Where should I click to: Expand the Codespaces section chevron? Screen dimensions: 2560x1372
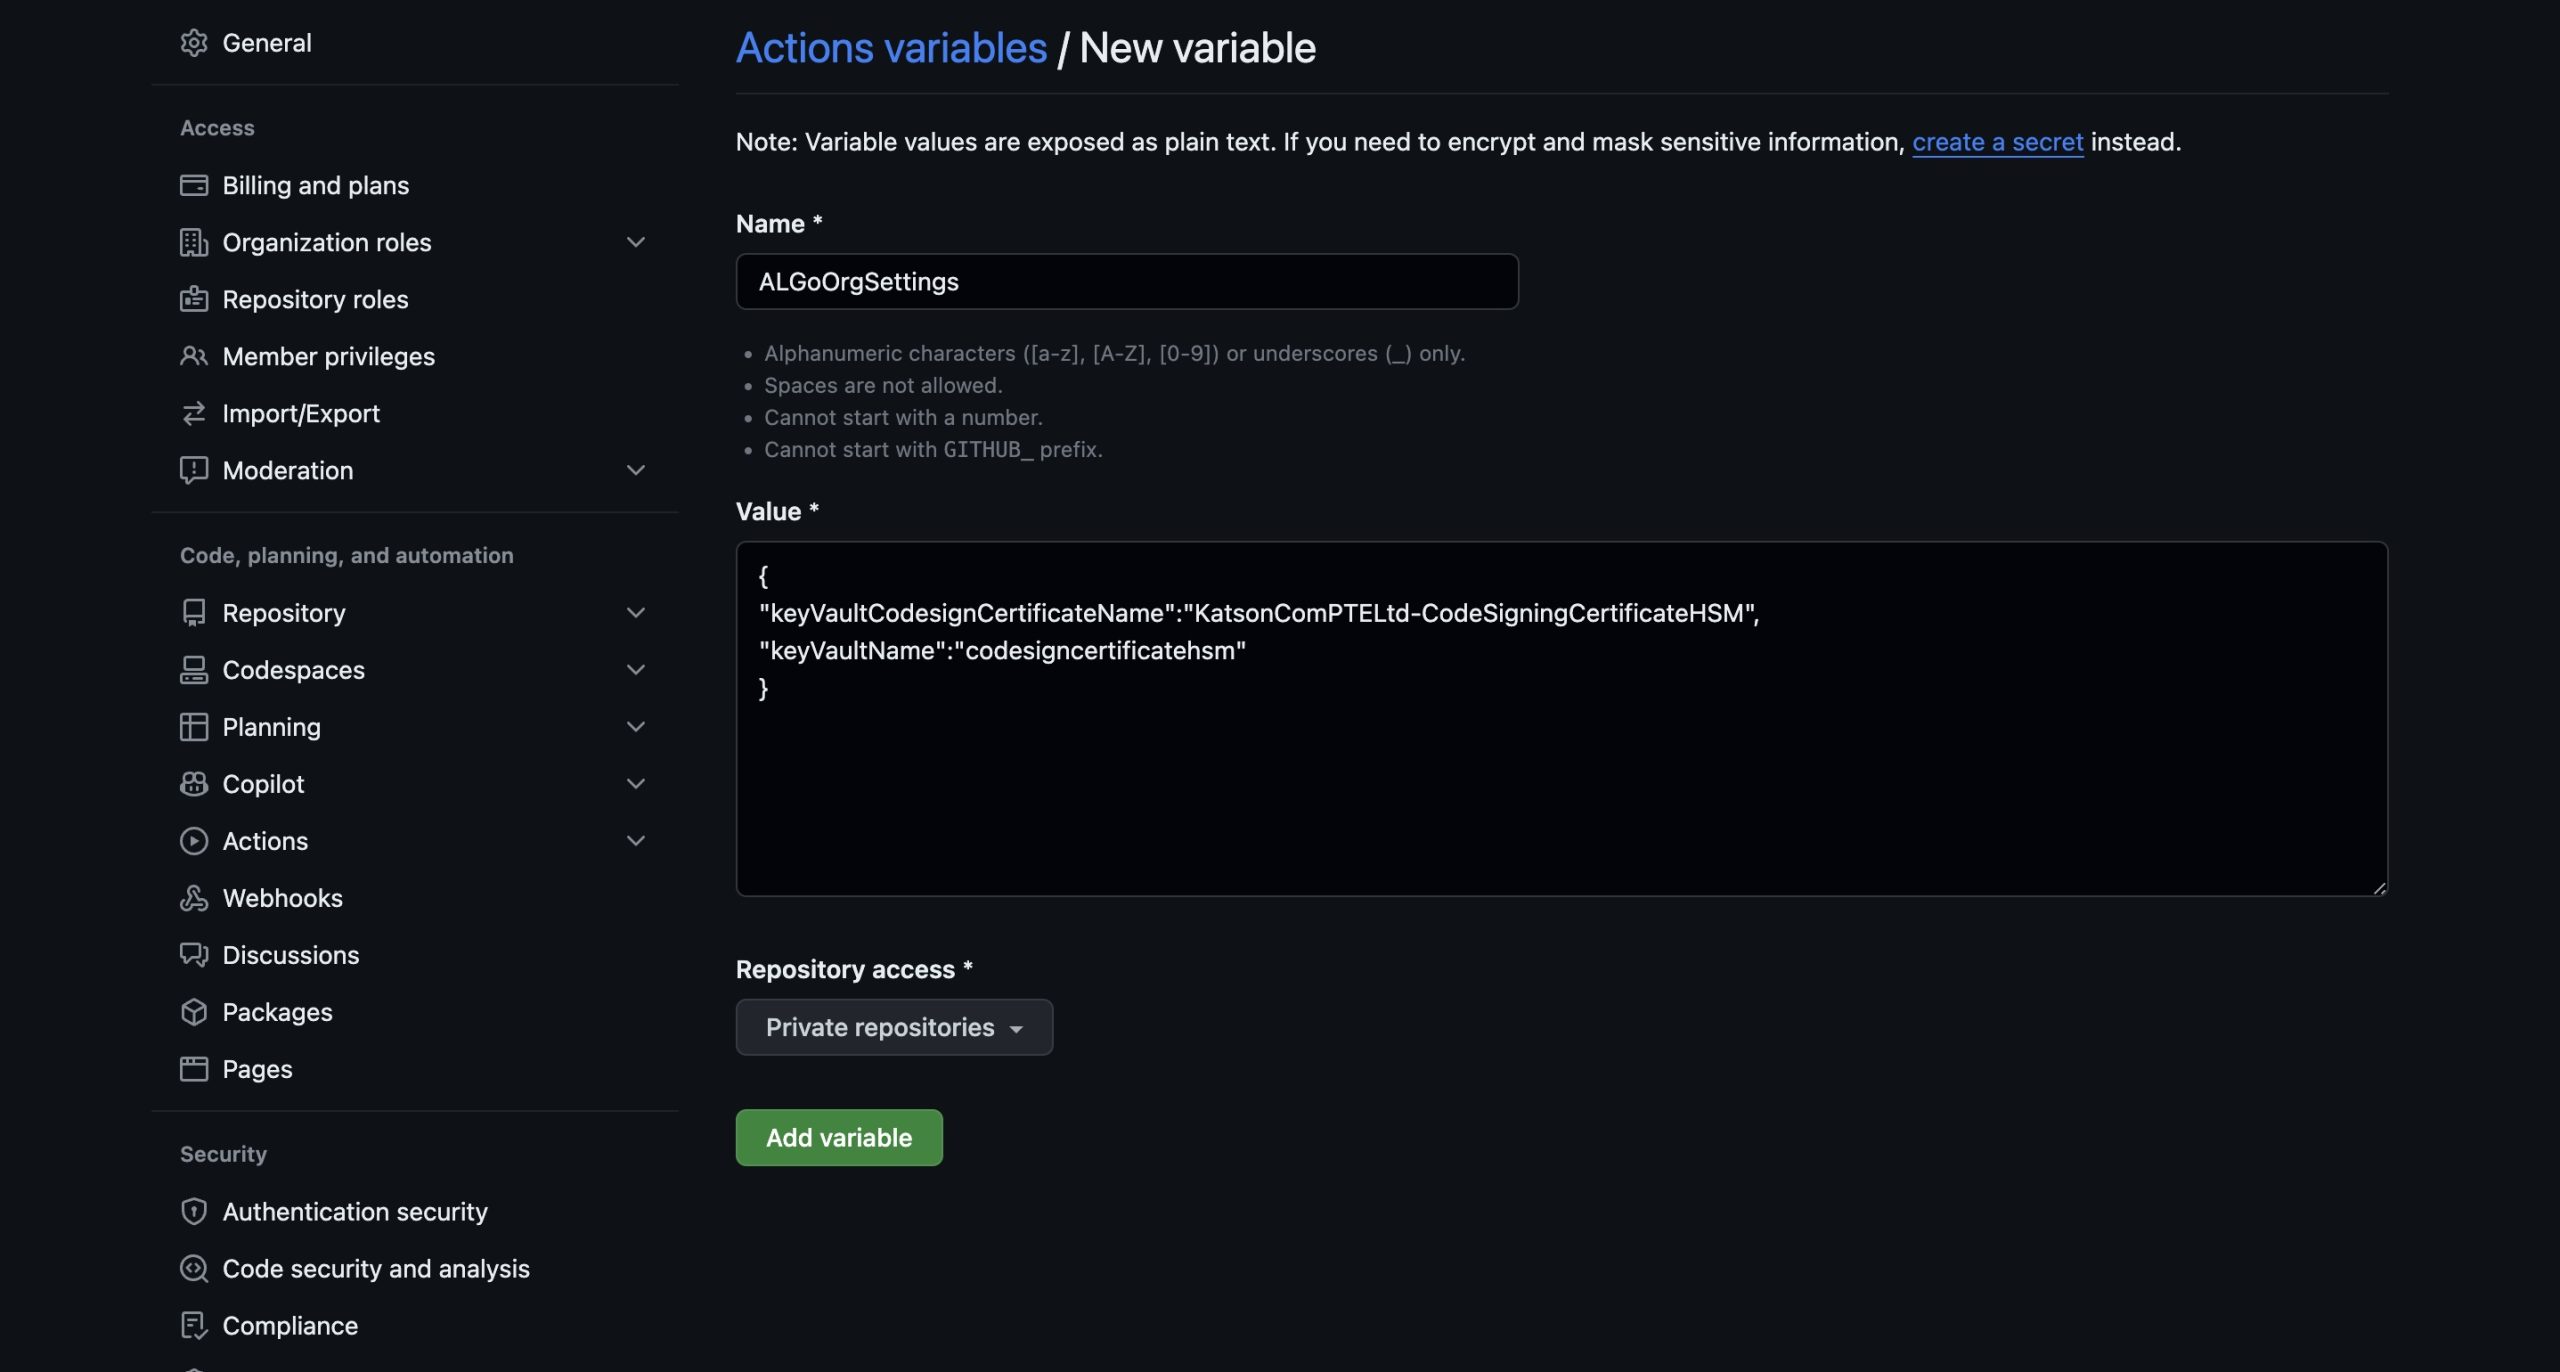click(x=635, y=670)
